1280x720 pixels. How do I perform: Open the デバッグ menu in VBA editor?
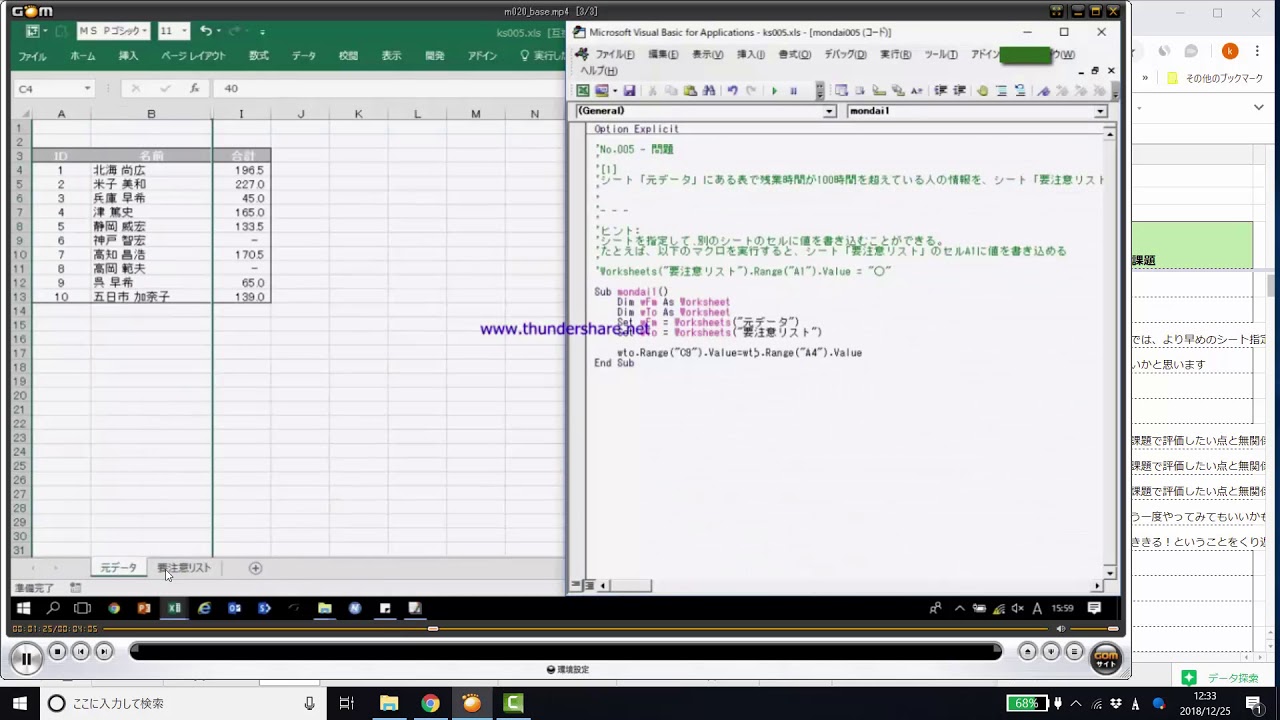tap(845, 55)
